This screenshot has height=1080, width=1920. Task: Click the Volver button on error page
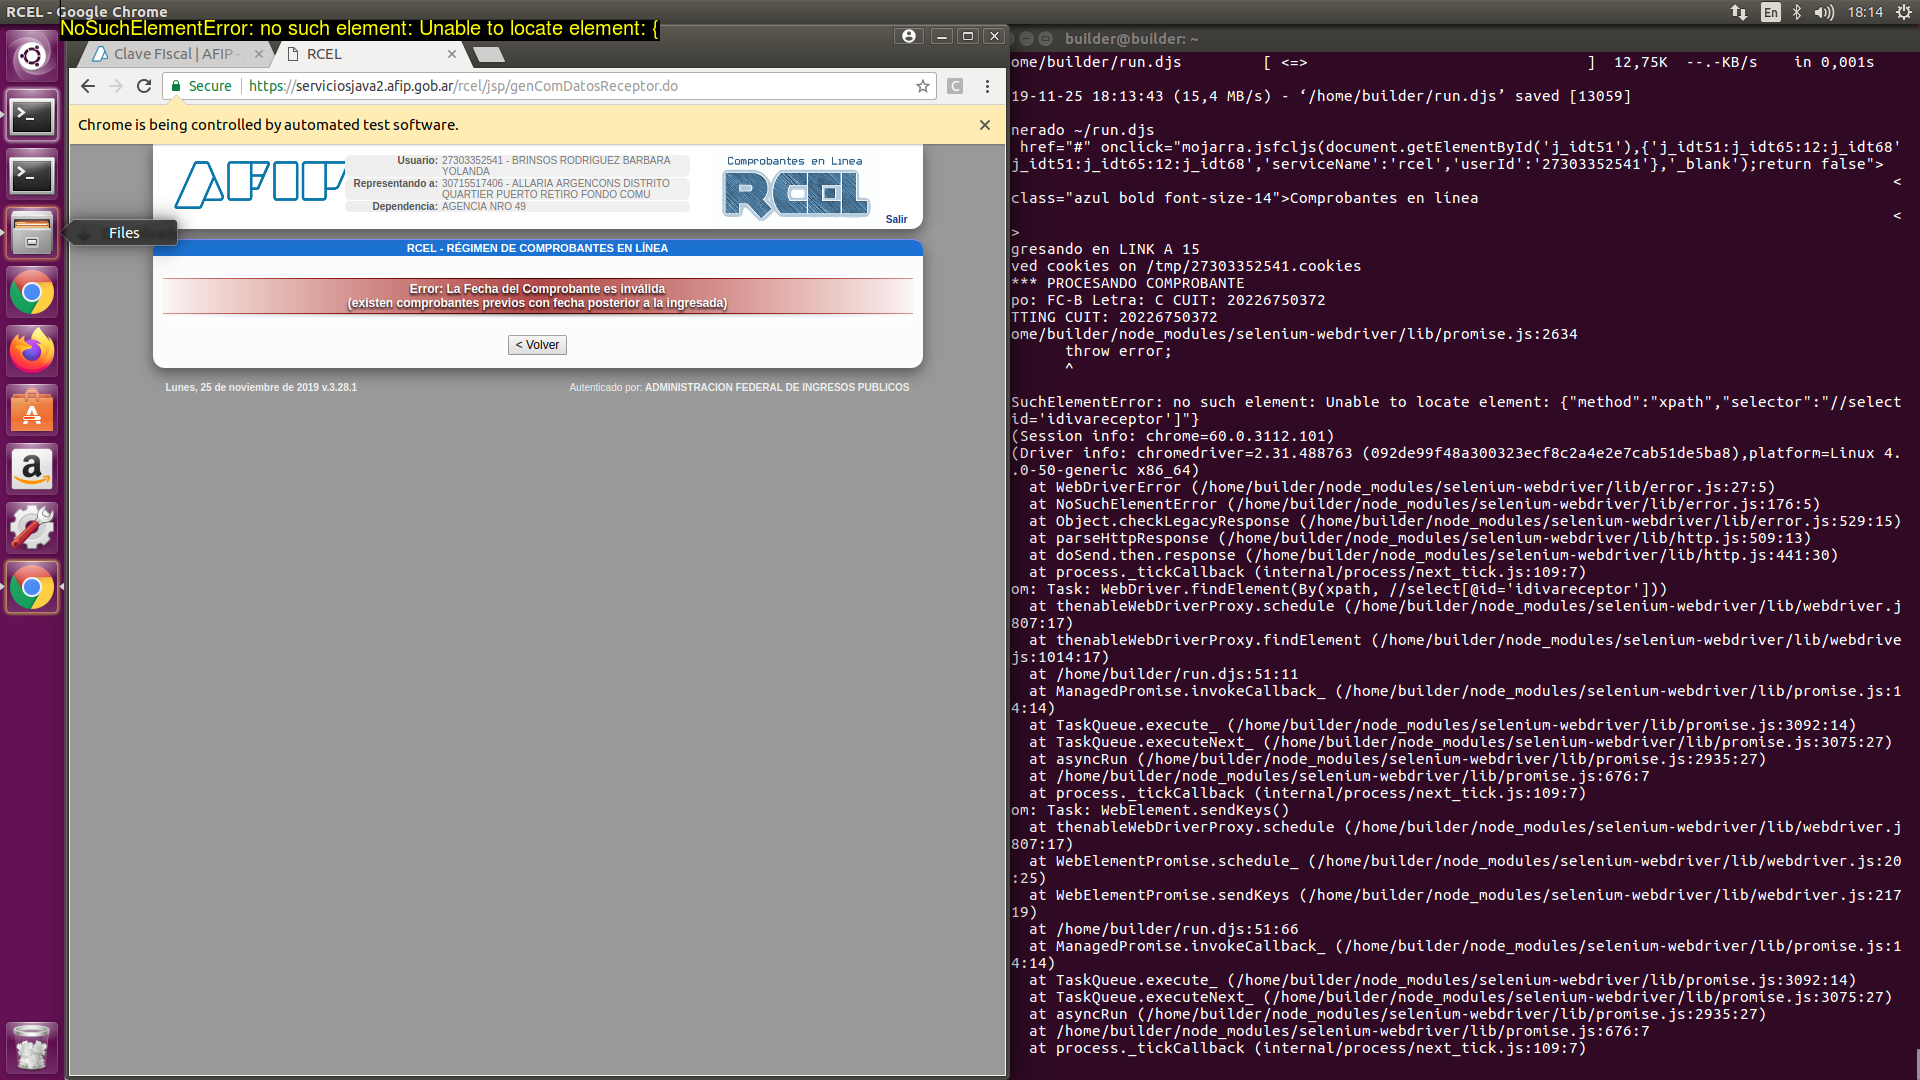tap(537, 345)
